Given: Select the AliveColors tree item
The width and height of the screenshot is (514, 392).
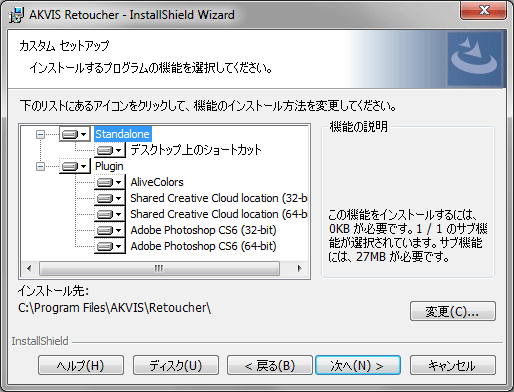Looking at the screenshot, I should [157, 182].
